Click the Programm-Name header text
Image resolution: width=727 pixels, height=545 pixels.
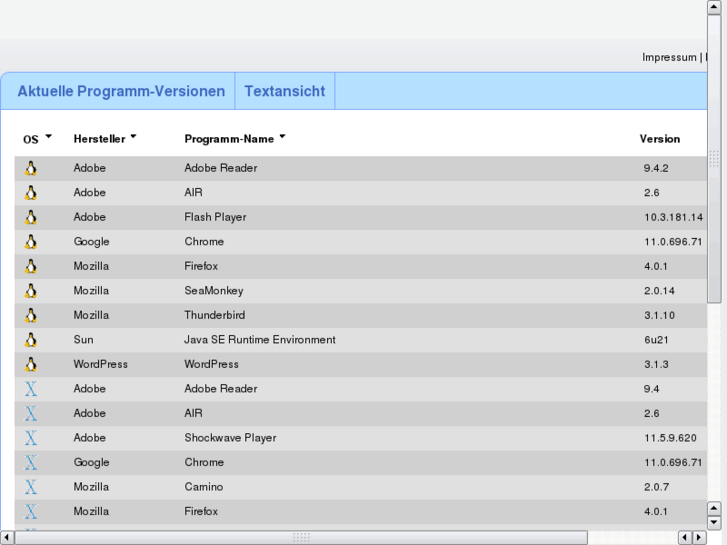(229, 139)
